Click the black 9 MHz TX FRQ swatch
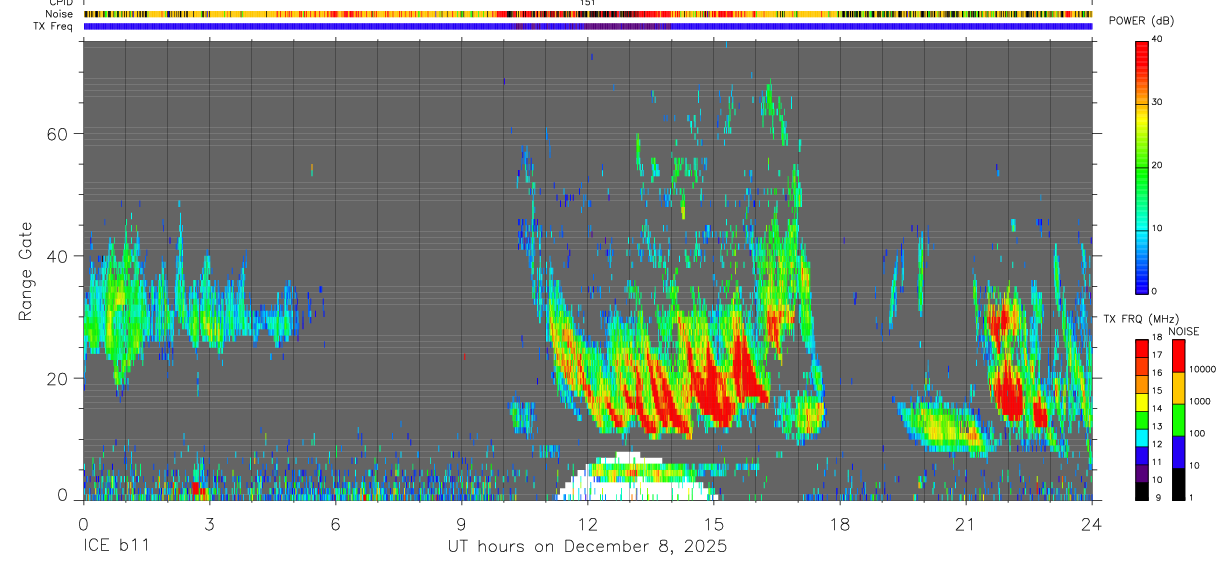Image resolution: width=1228 pixels, height=567 pixels. pos(1142,491)
